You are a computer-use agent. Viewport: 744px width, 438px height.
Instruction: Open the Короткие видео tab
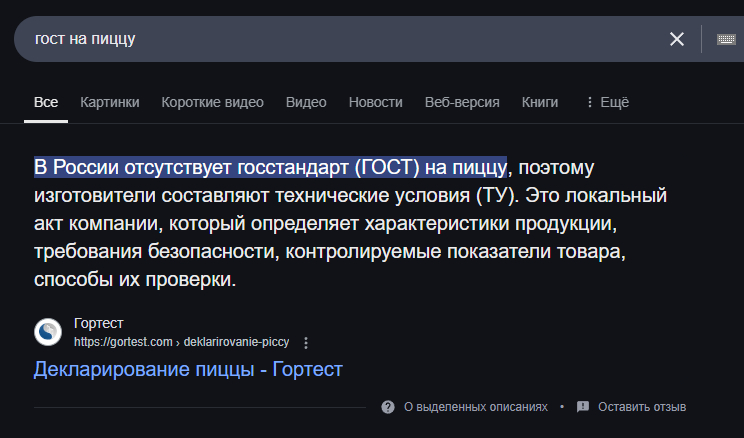click(x=212, y=102)
